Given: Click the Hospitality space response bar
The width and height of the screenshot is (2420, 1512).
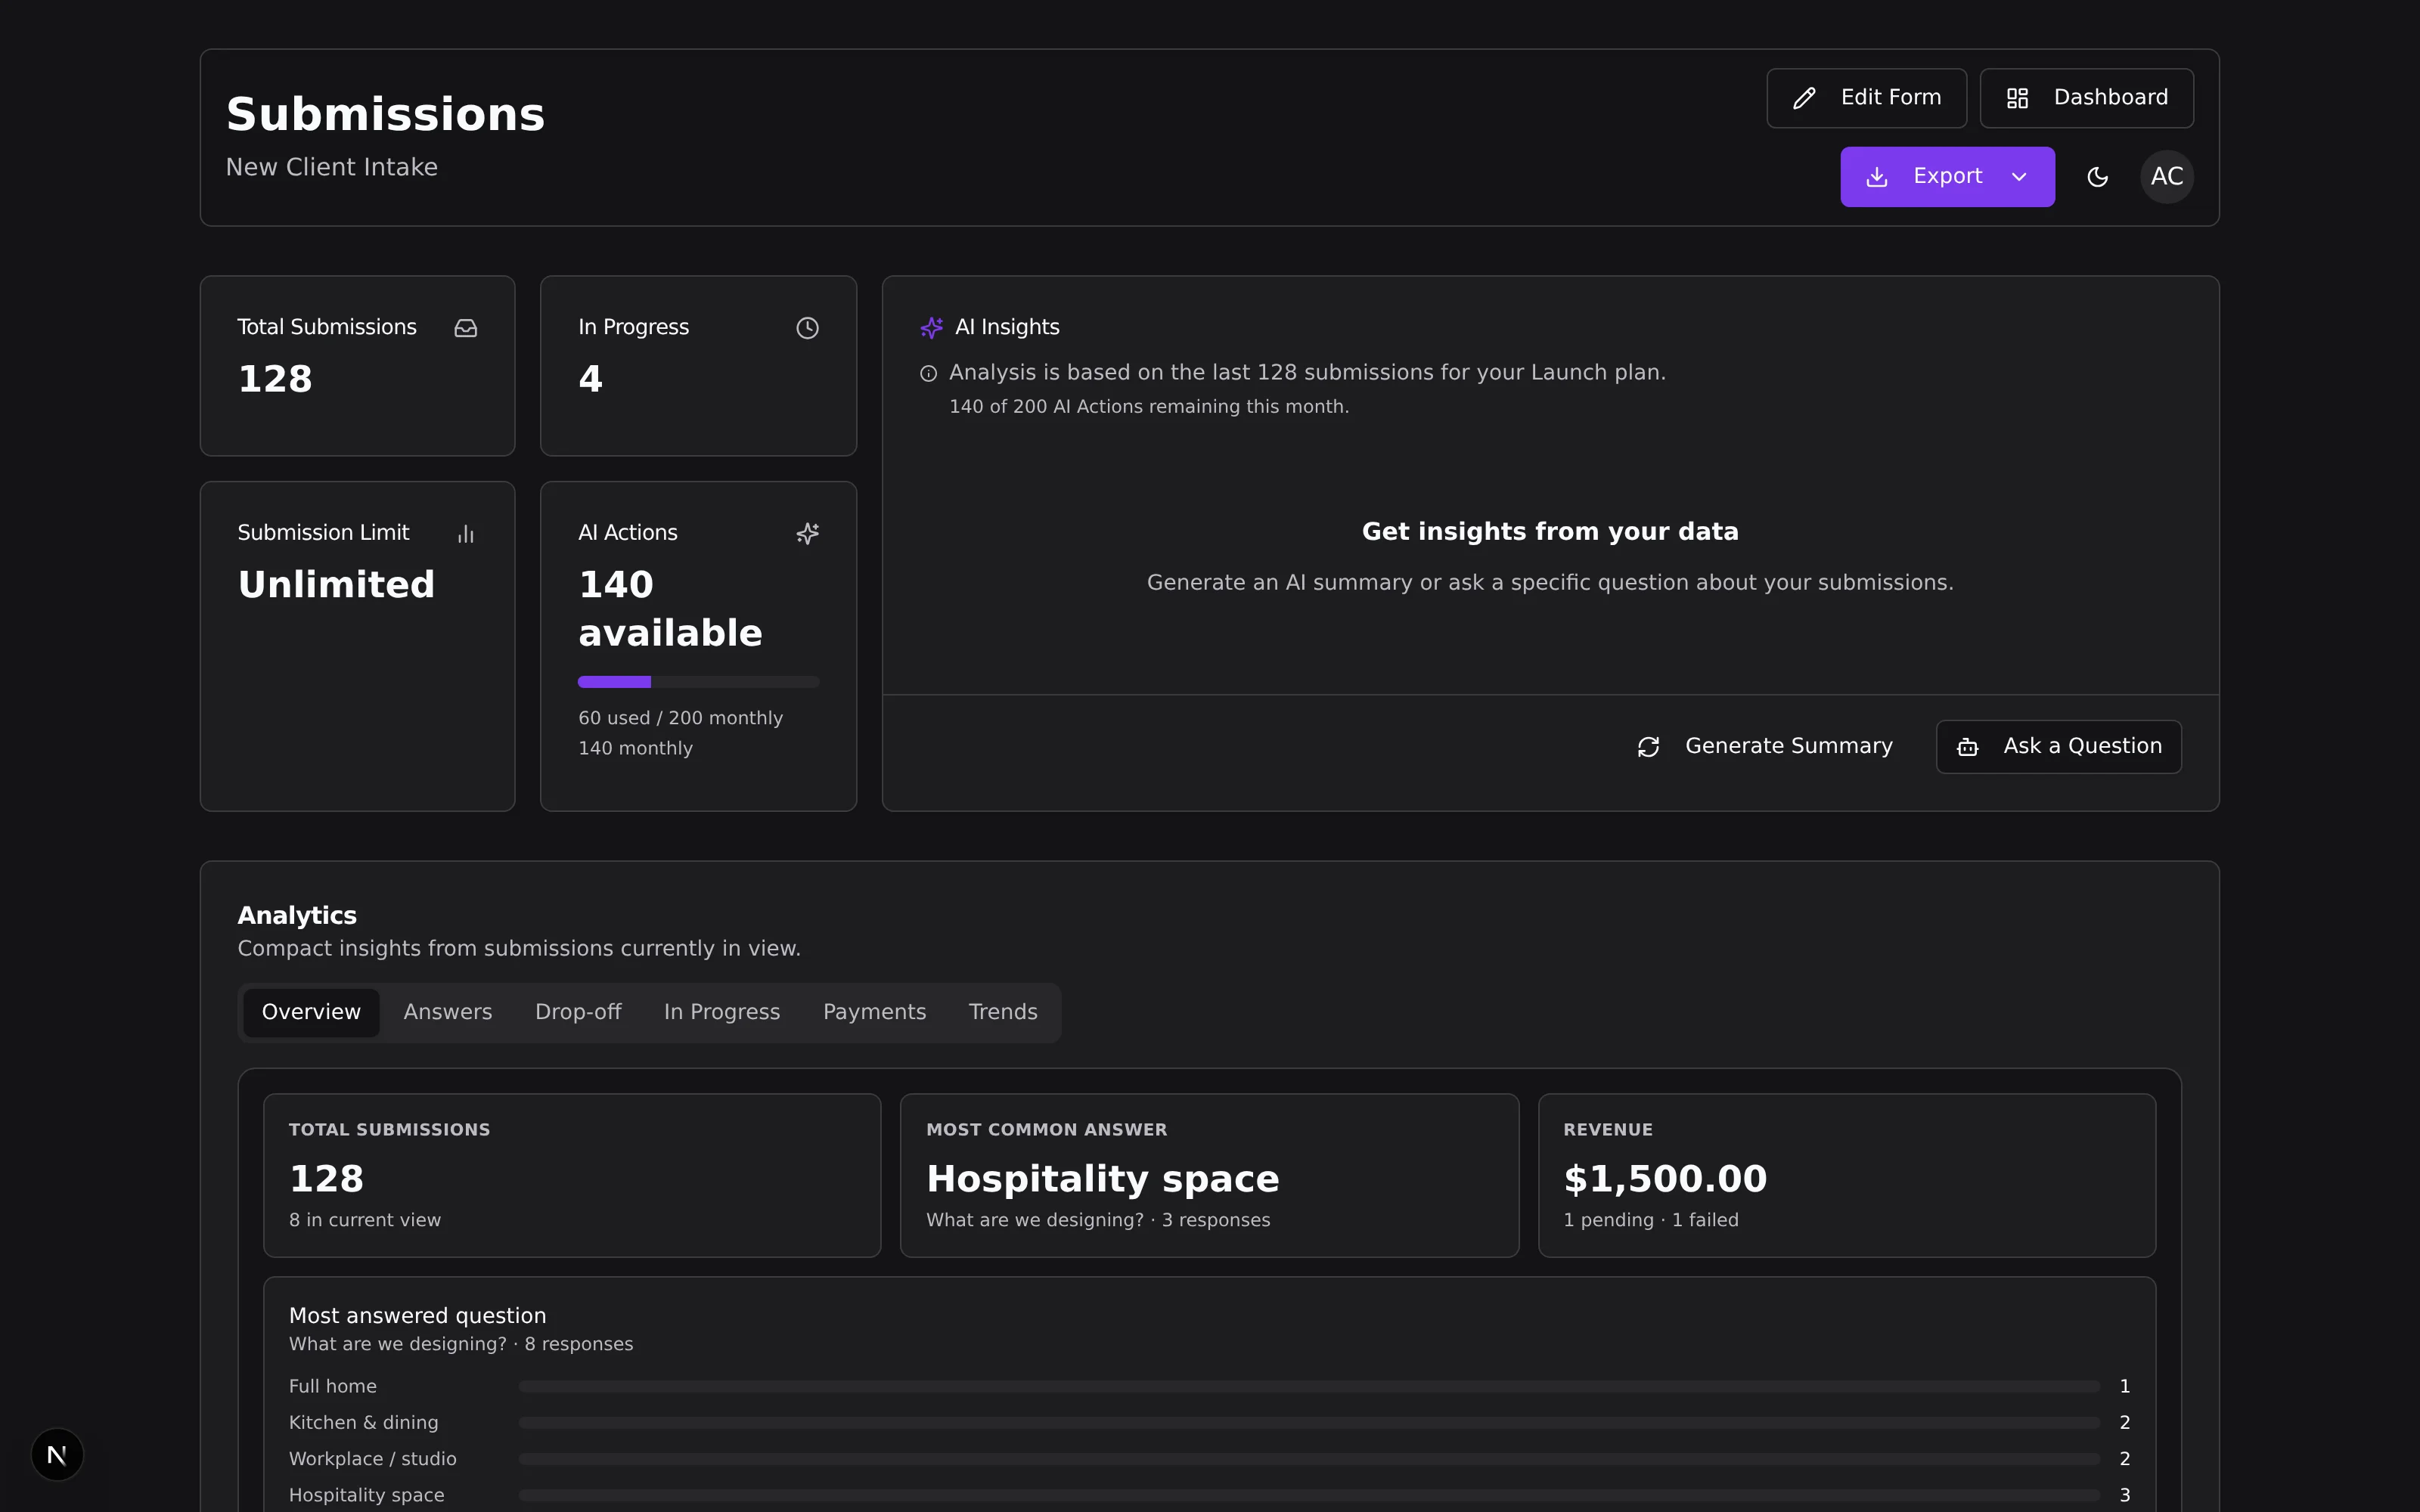Looking at the screenshot, I should point(1309,1496).
